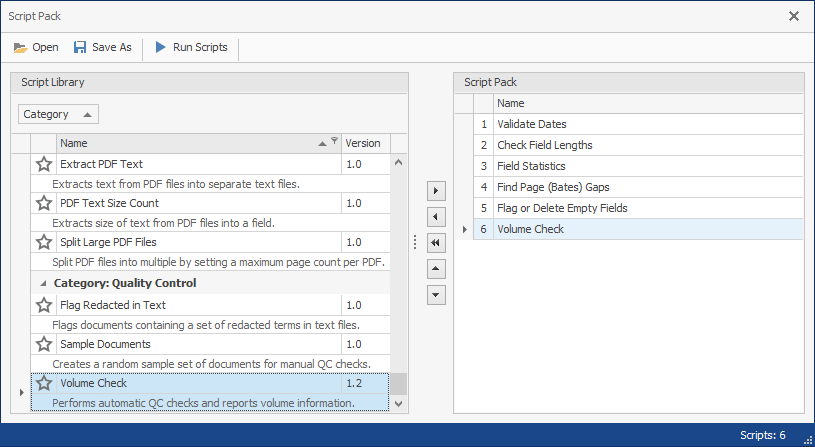Run the scripts with the play button
Screen dimensions: 815x447
[x=190, y=47]
